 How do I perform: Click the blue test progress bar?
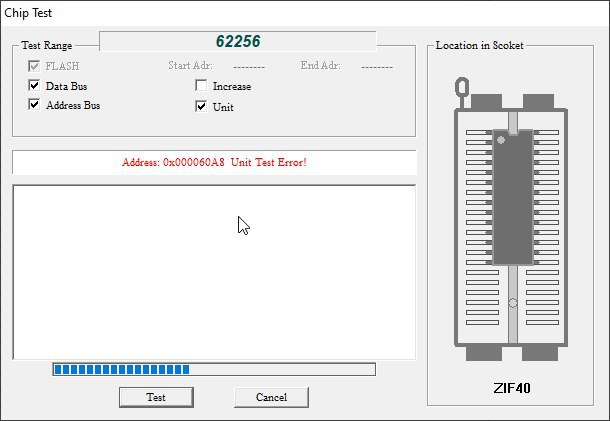coord(214,369)
